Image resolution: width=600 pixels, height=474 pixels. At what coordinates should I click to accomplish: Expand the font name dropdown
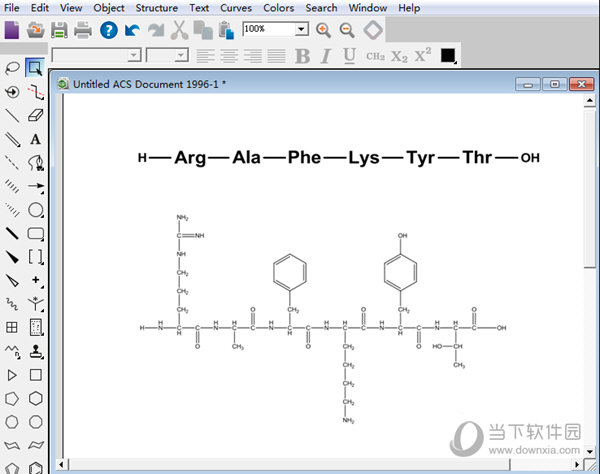[134, 55]
